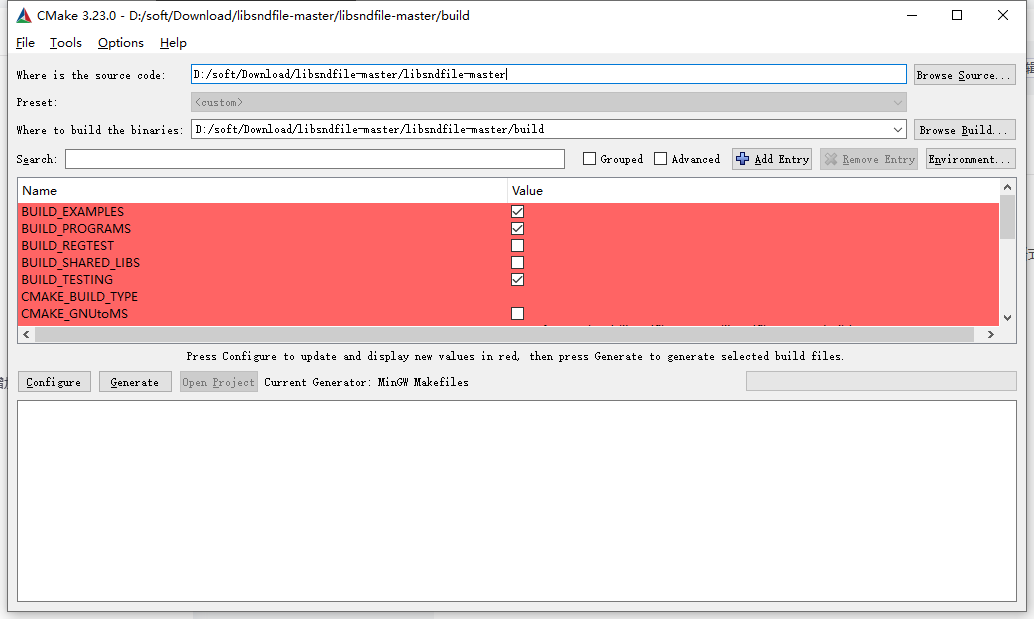This screenshot has width=1034, height=619.
Task: Uncheck the BUILD_EXAMPLES checkbox
Action: 518,212
